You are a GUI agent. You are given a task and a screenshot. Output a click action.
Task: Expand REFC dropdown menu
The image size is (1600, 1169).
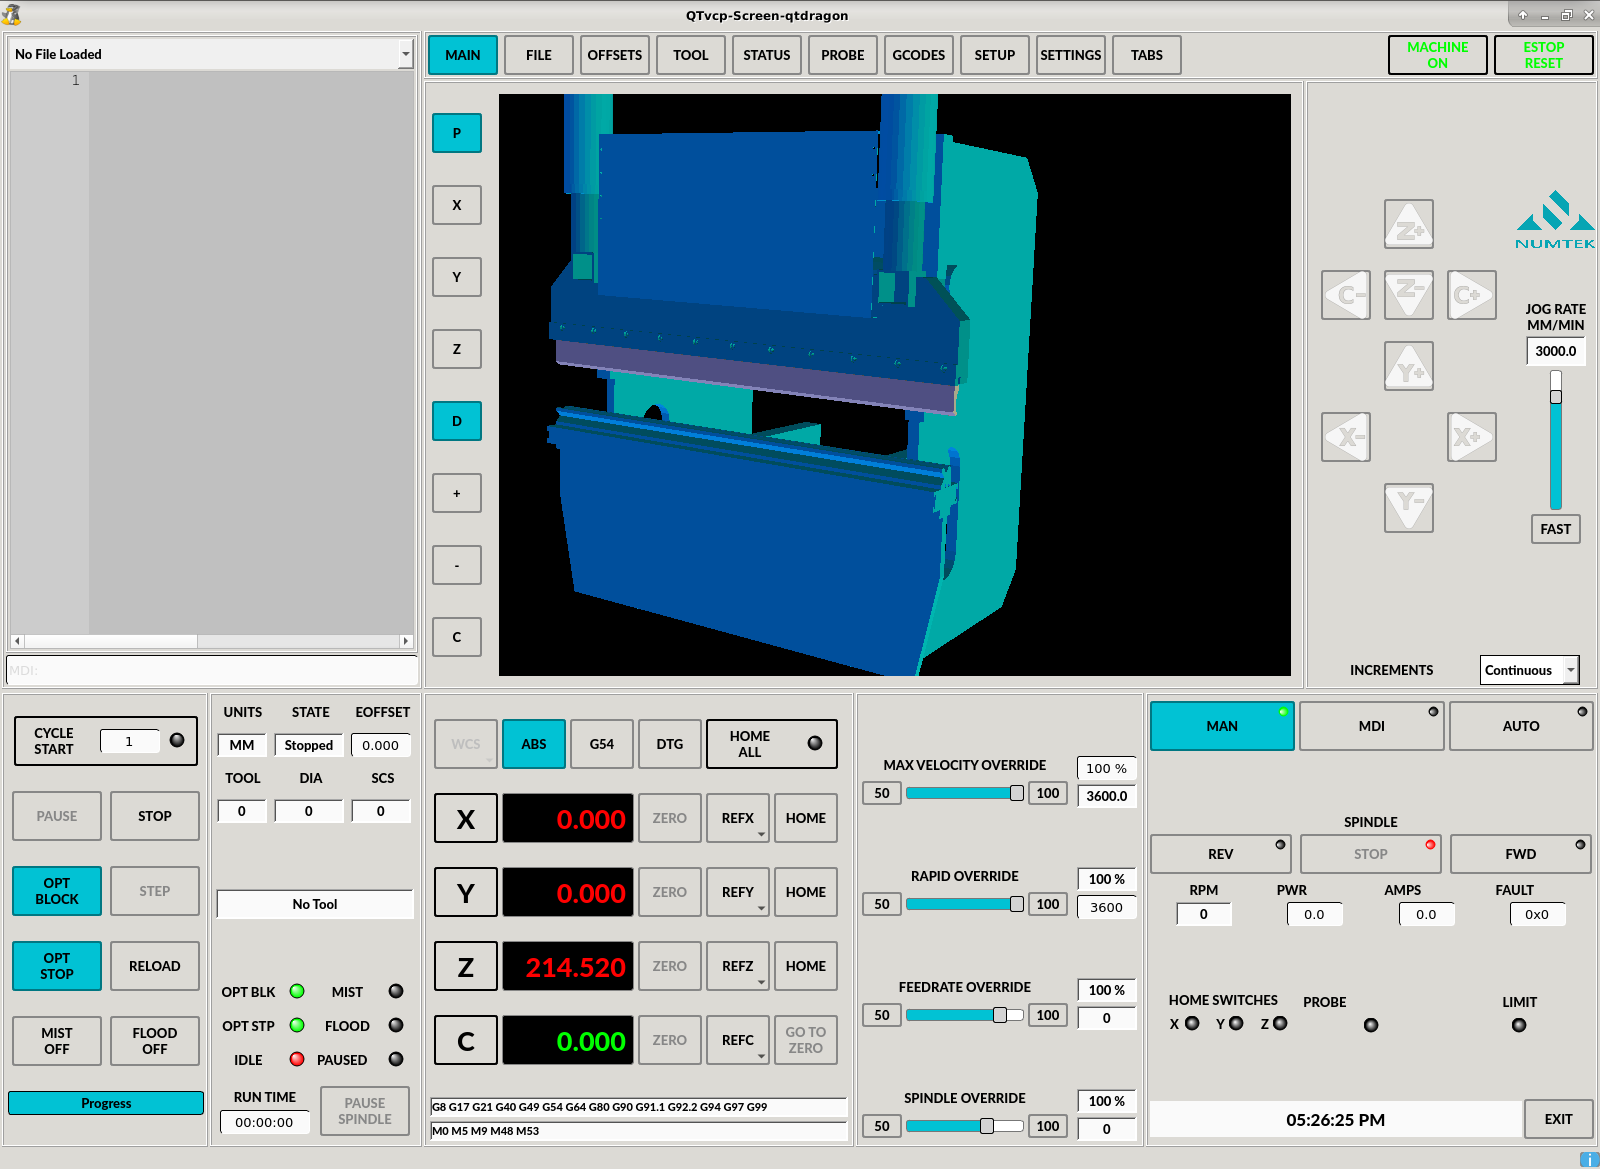click(x=761, y=1056)
